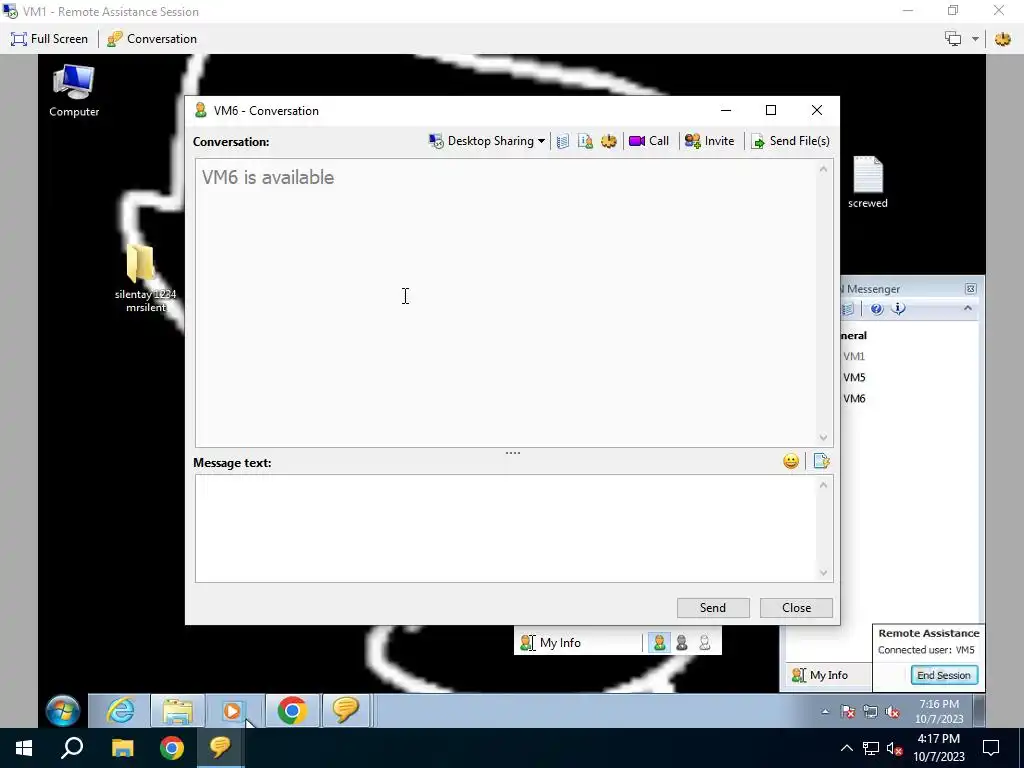Click the remote tray muted volume icon
The image size is (1024, 768).
(893, 712)
